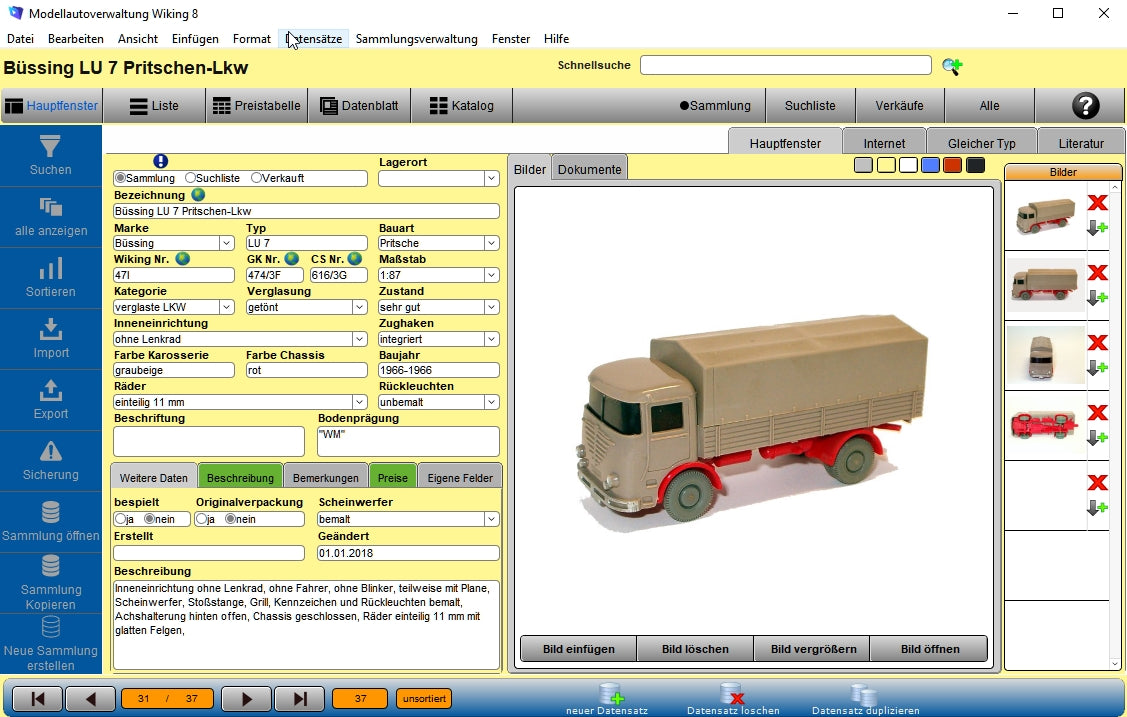Expand the Lagerort dropdown

pyautogui.click(x=491, y=179)
